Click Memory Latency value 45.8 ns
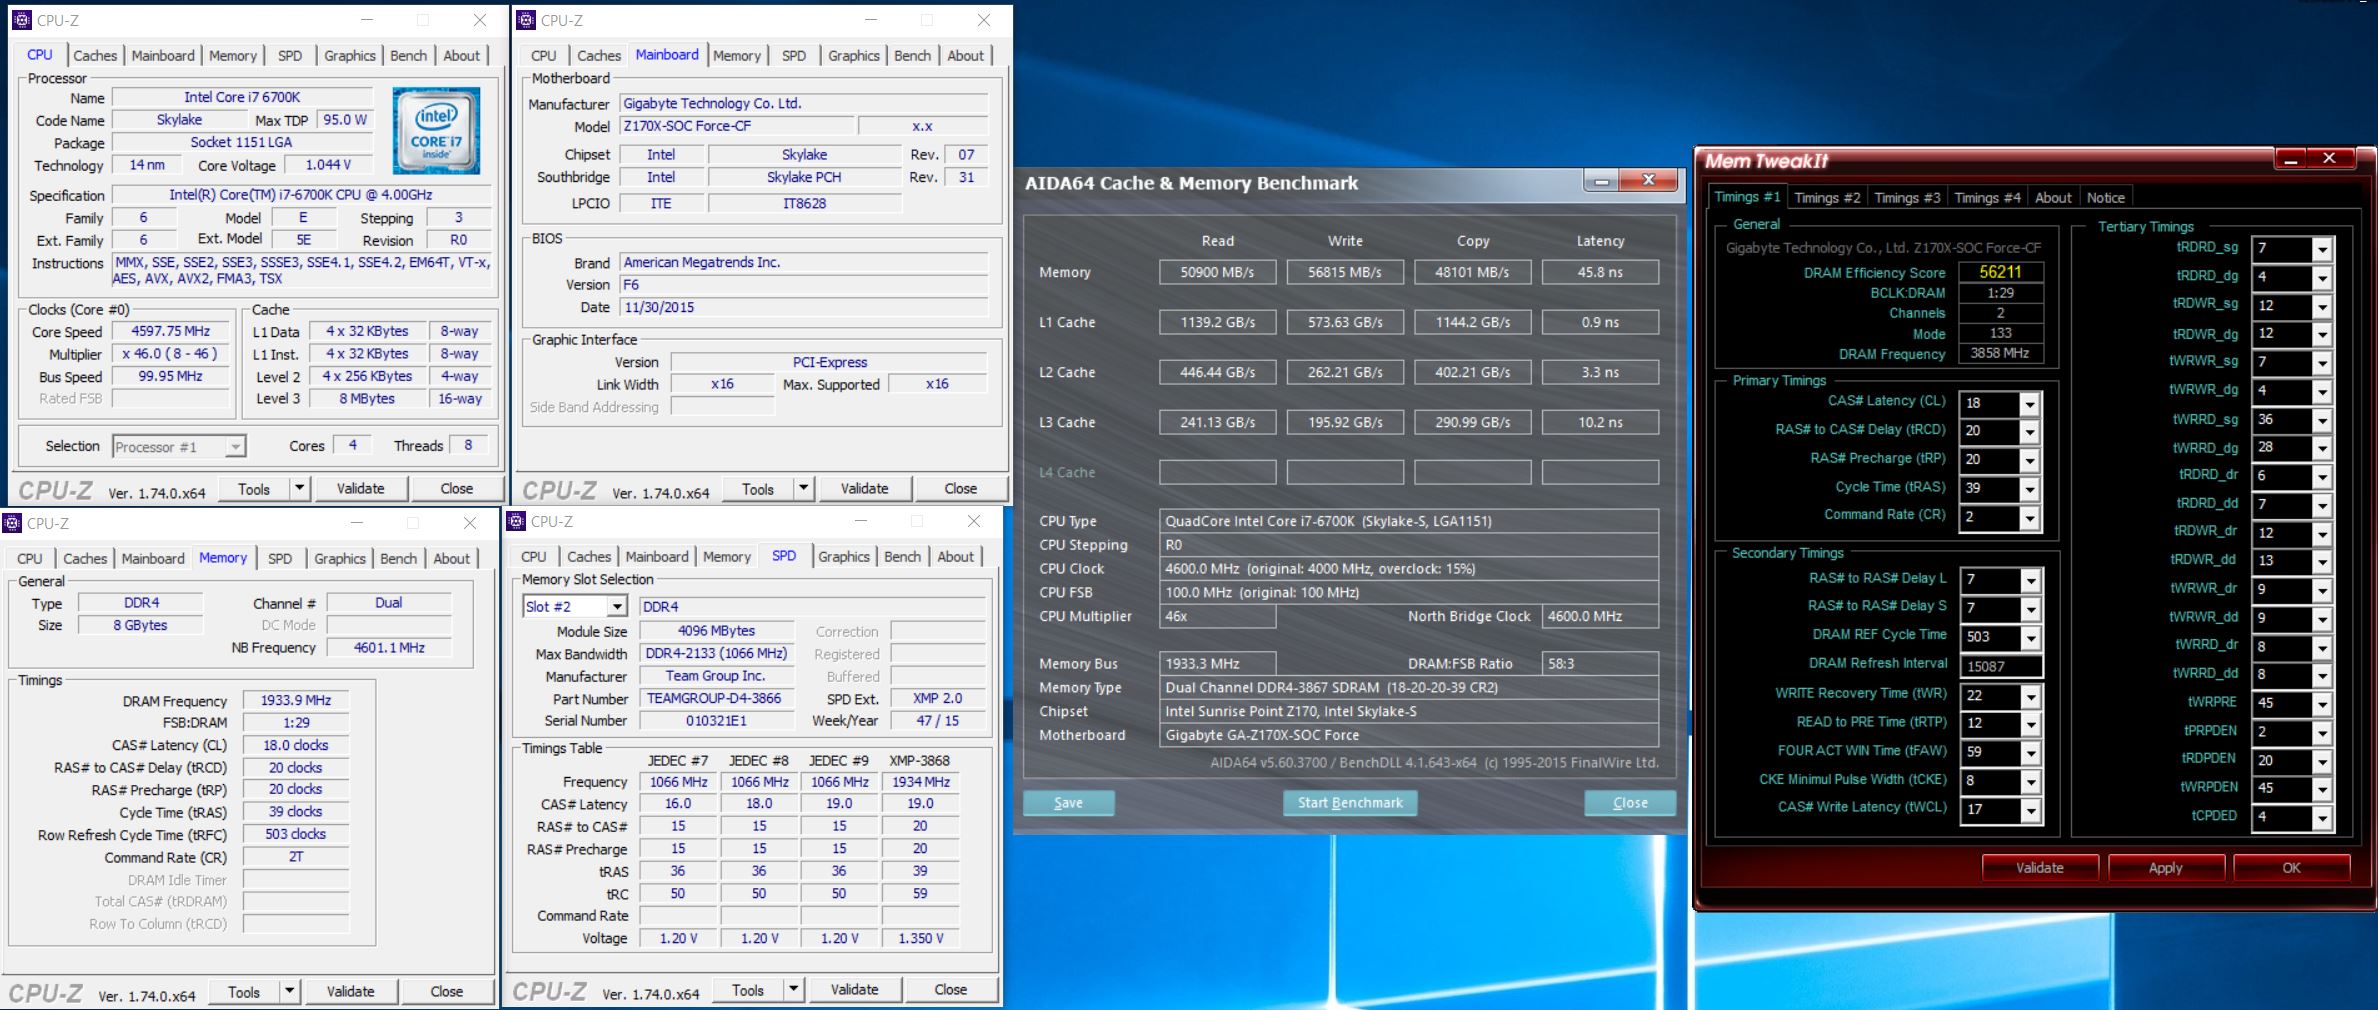This screenshot has width=2378, height=1010. (1600, 272)
